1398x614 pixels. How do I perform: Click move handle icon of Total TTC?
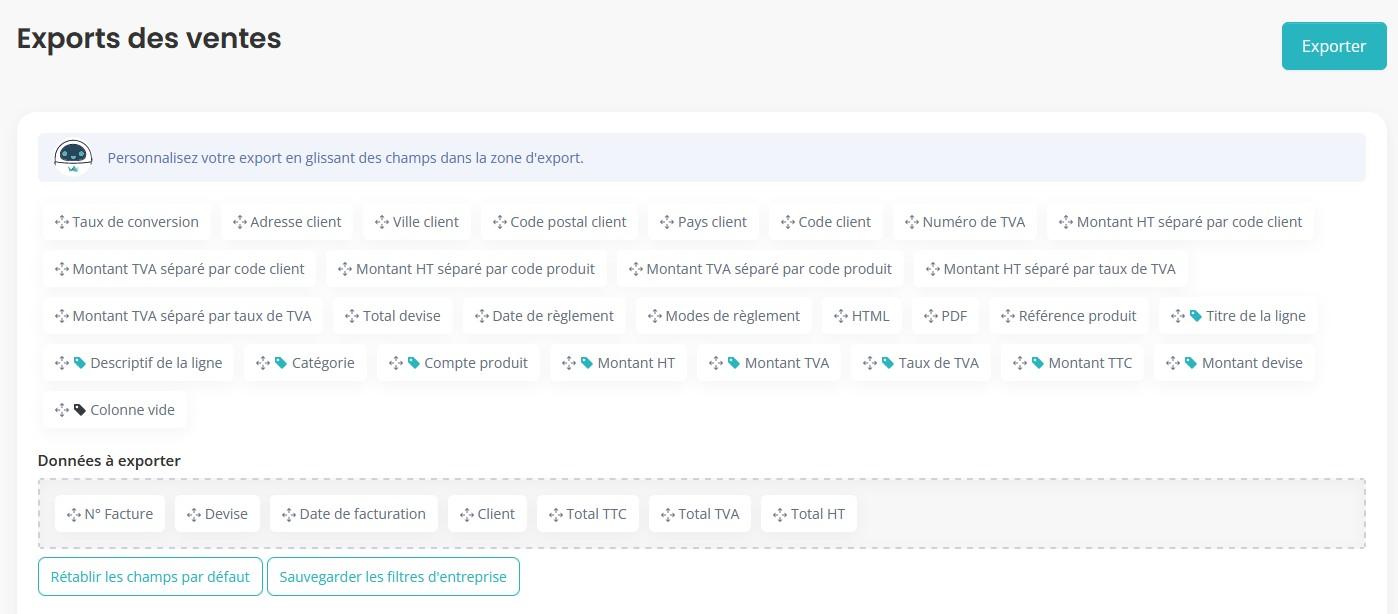coord(555,514)
